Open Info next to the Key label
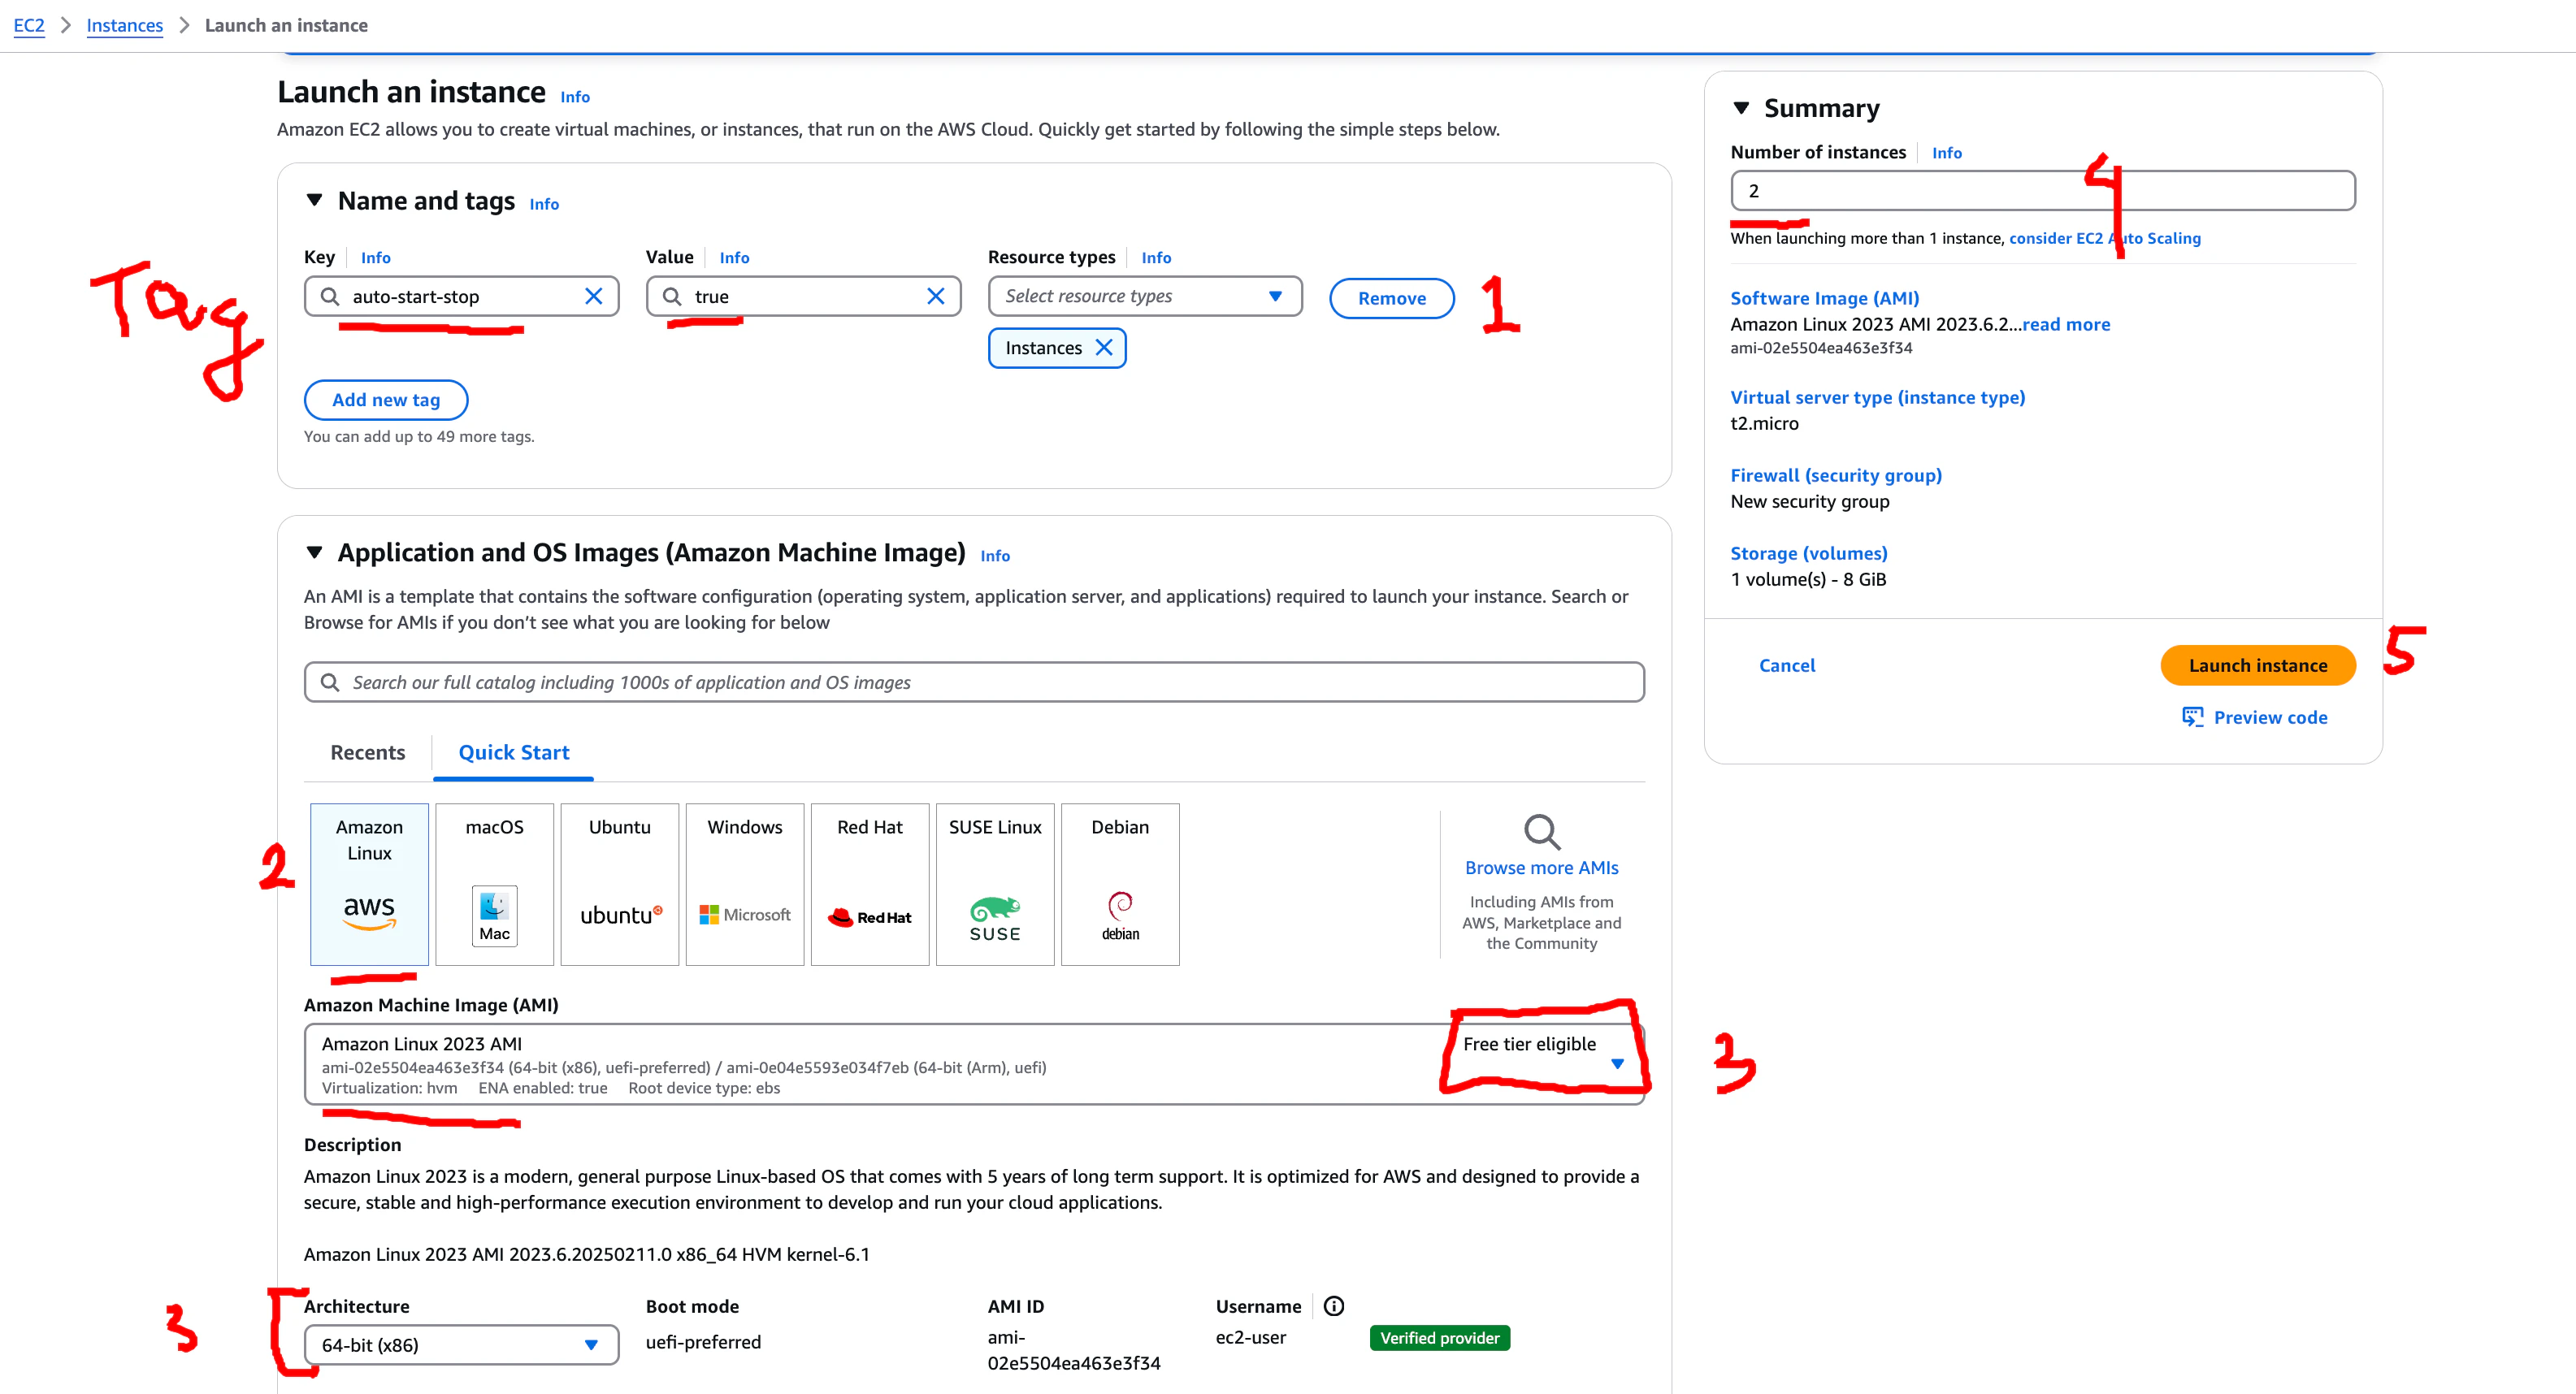Viewport: 2576px width, 1394px height. click(376, 258)
